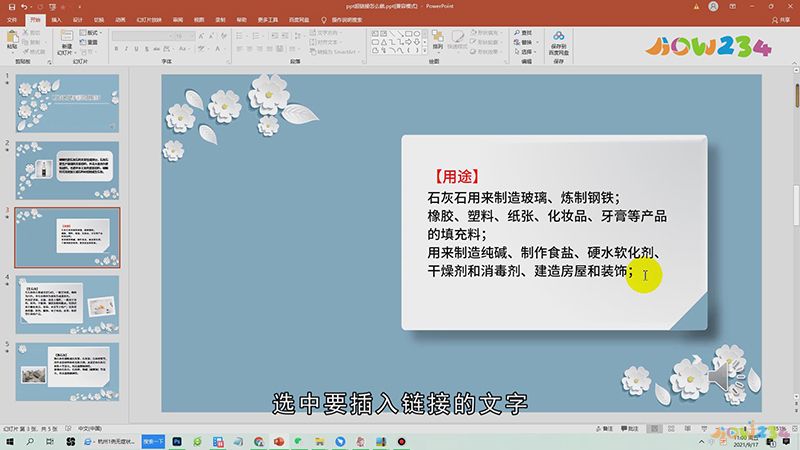
Task: Select the oval shape in shapes gallery
Action: 417,34
